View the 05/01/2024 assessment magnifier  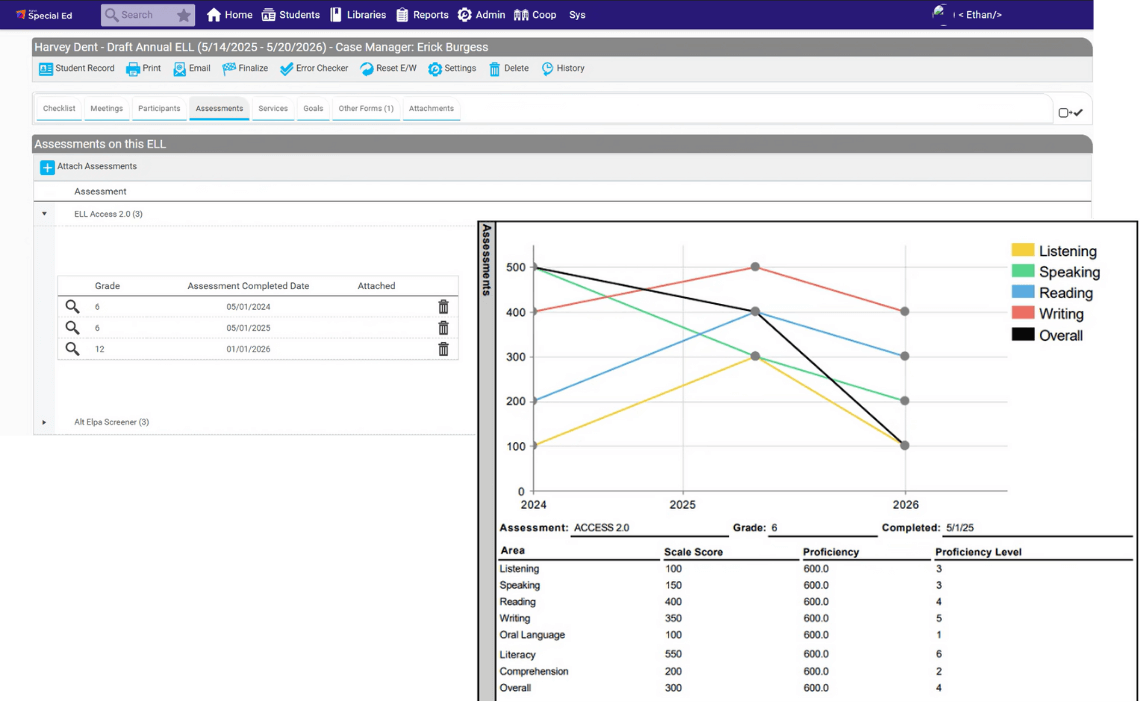point(72,307)
